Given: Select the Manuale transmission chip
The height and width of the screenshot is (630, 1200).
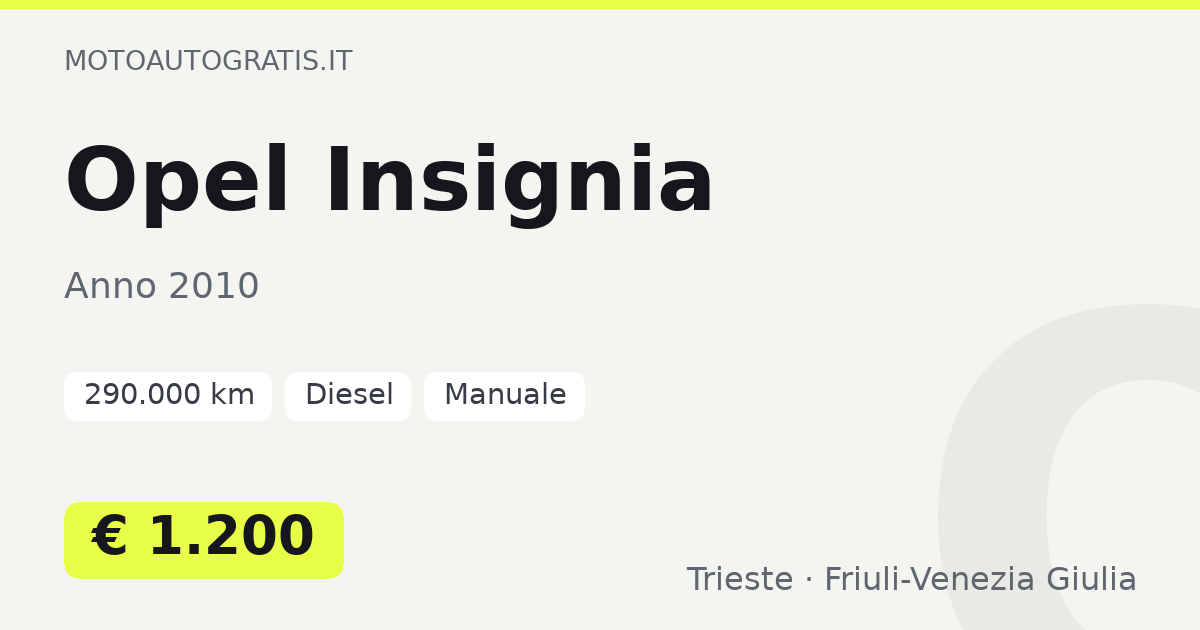Looking at the screenshot, I should click(x=504, y=396).
